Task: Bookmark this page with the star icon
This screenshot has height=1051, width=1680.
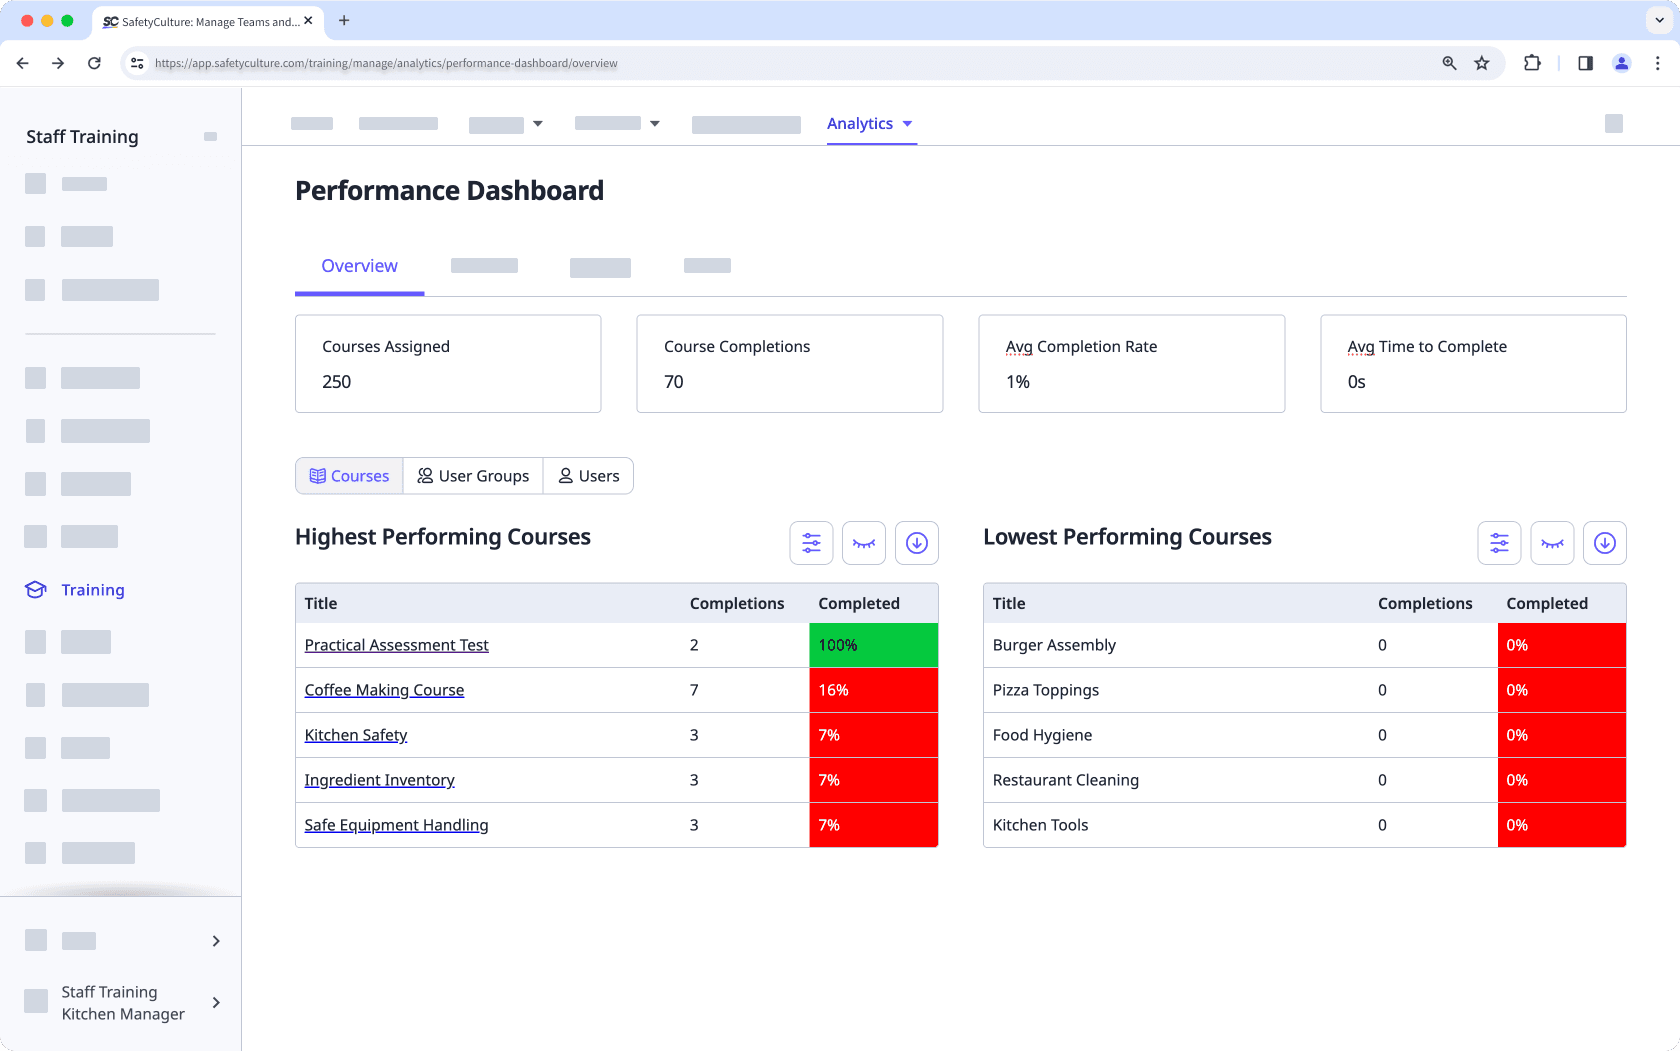Action: point(1482,63)
